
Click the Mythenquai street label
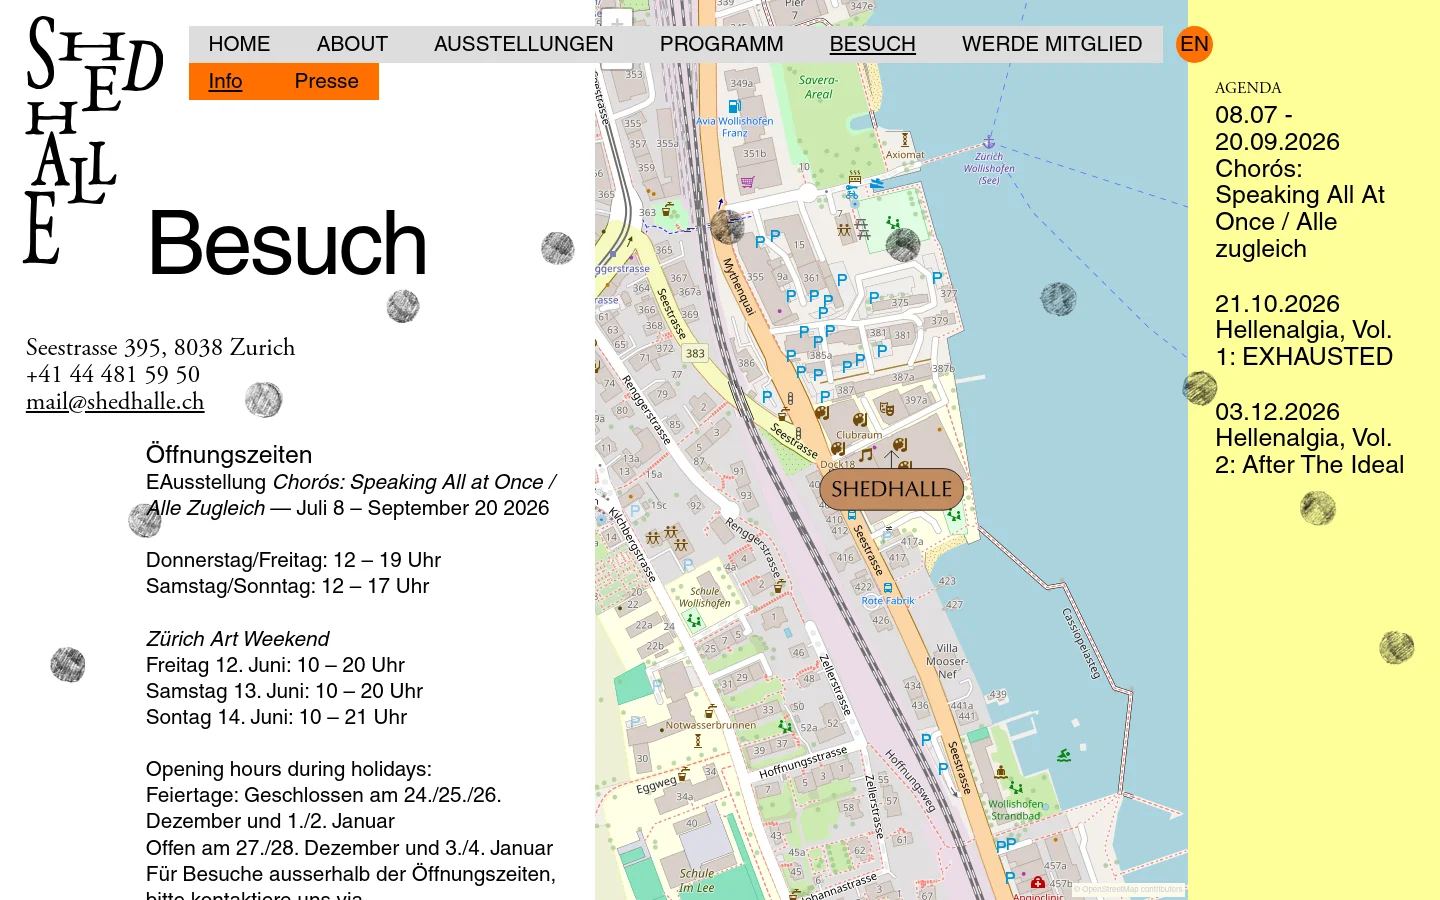tap(738, 287)
